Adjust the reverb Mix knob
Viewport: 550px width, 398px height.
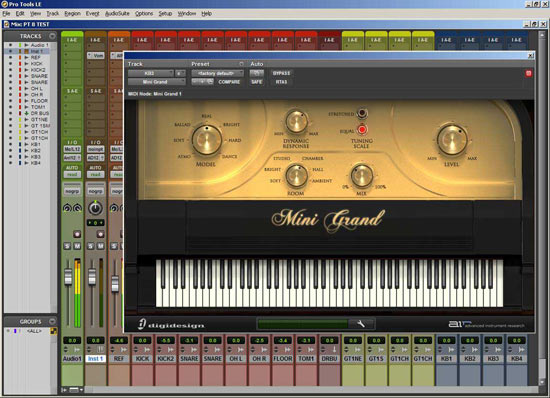[362, 176]
